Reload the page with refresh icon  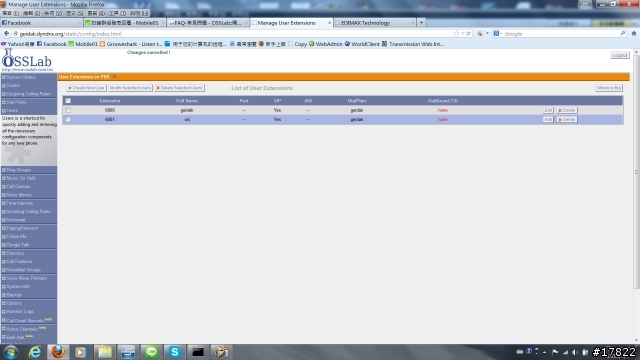click(x=469, y=33)
